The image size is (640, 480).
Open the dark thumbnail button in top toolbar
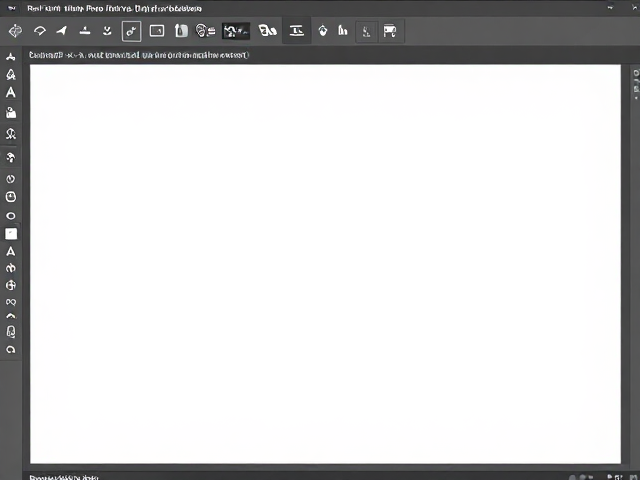pyautogui.click(x=236, y=31)
